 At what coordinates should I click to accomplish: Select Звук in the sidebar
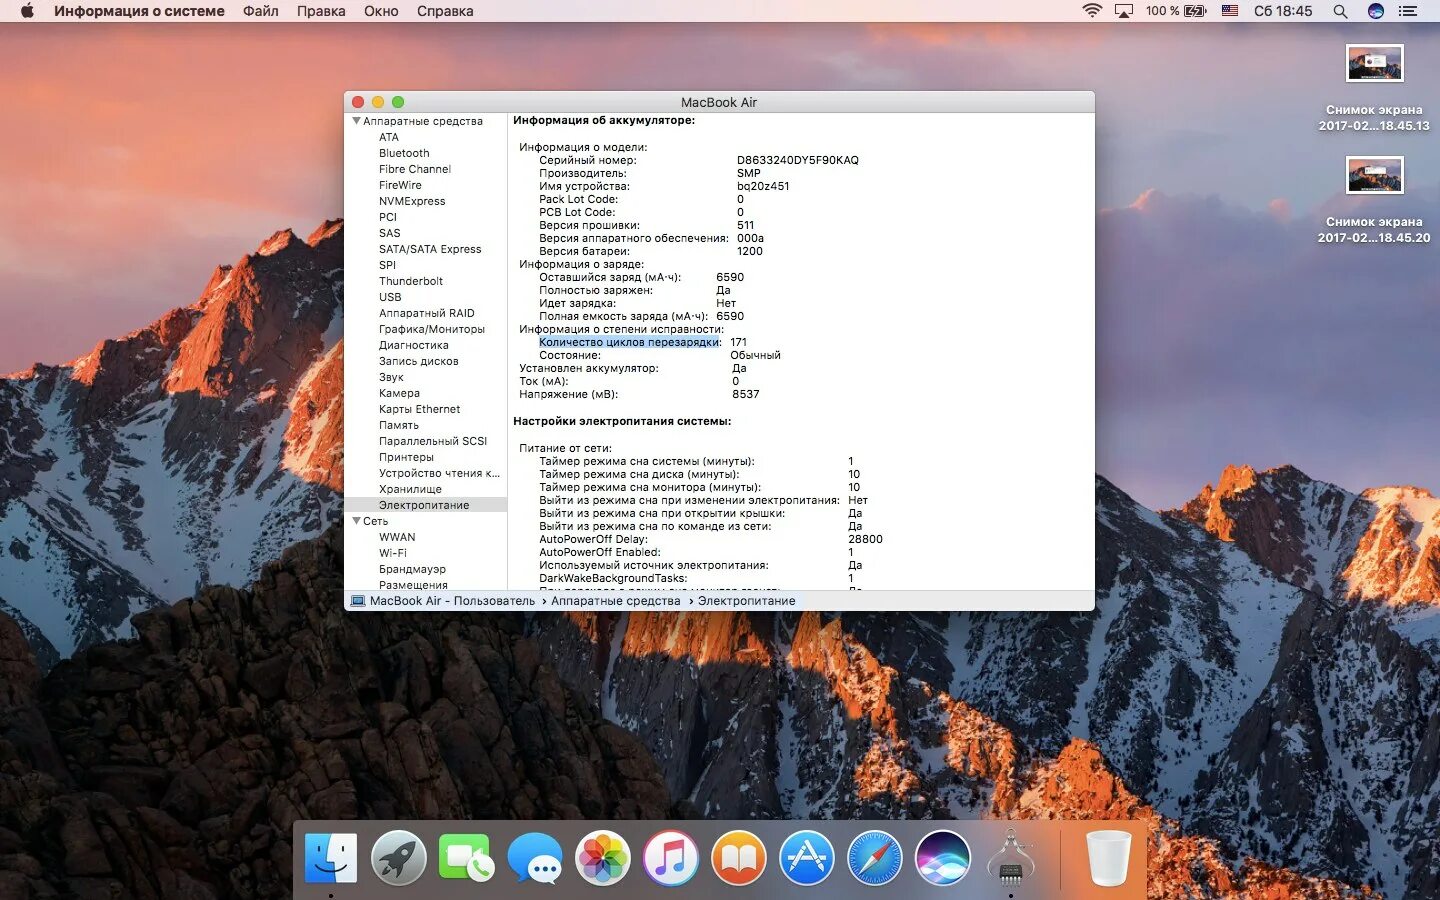point(391,377)
